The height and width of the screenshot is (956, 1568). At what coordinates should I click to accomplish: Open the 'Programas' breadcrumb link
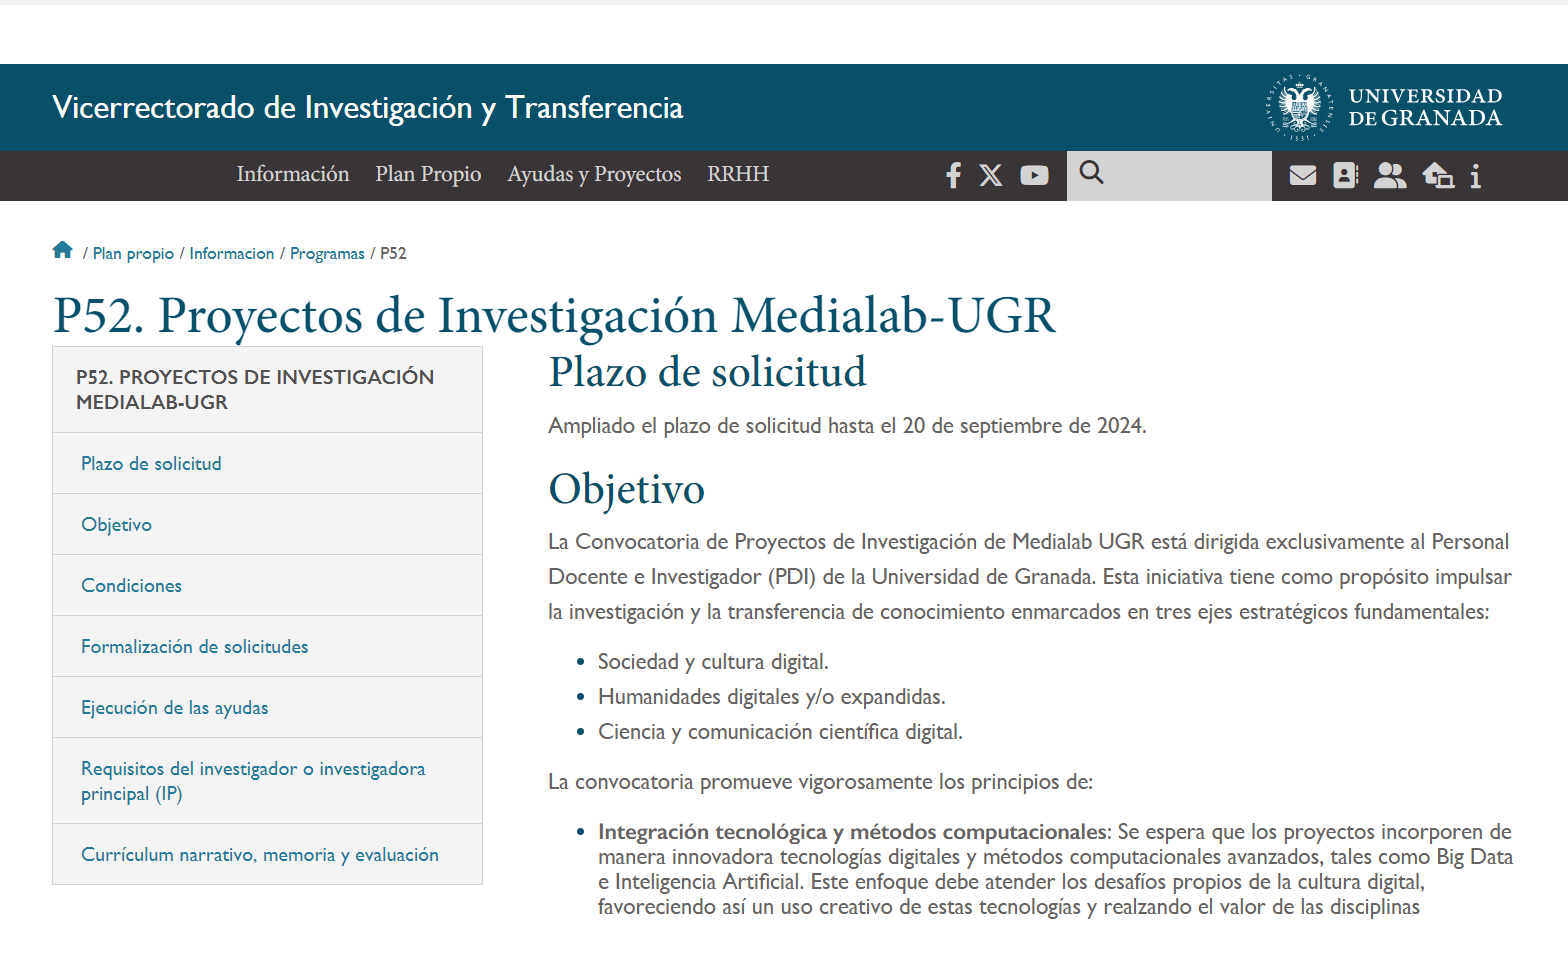pyautogui.click(x=327, y=254)
